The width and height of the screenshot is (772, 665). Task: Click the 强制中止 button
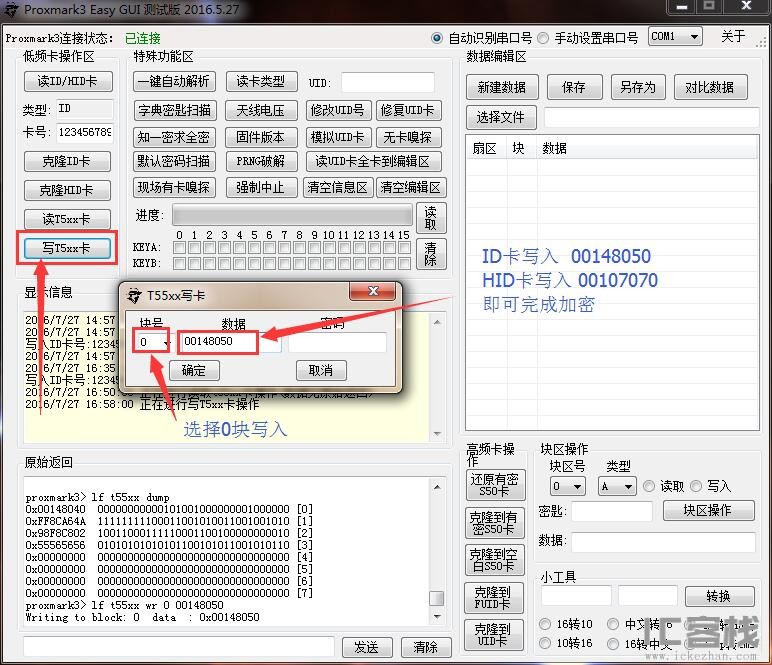pos(261,187)
